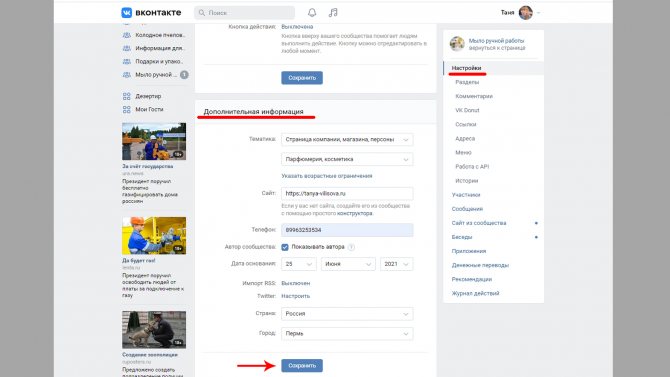The width and height of the screenshot is (670, 377).
Task: Click the group icon beside Подарки и упако
Action: pyautogui.click(x=126, y=62)
